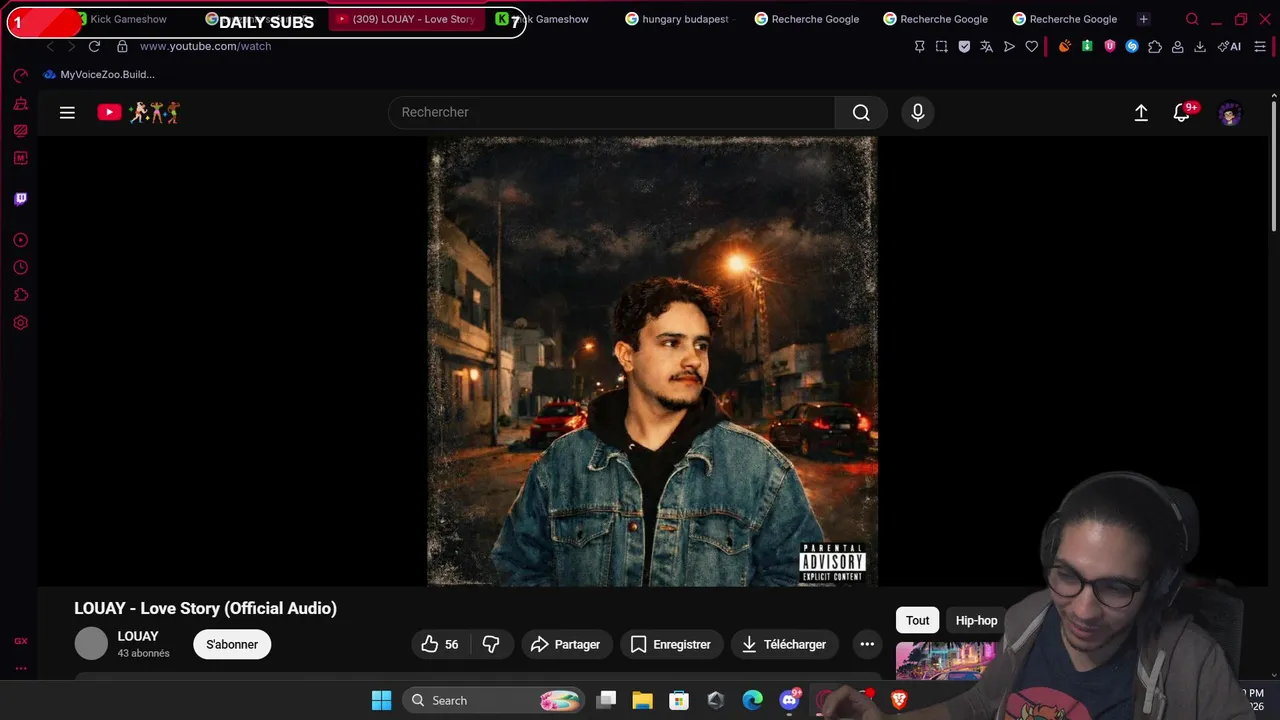Dislike the LOUAY Love Story video
Image resolution: width=1280 pixels, height=720 pixels.
[x=491, y=644]
